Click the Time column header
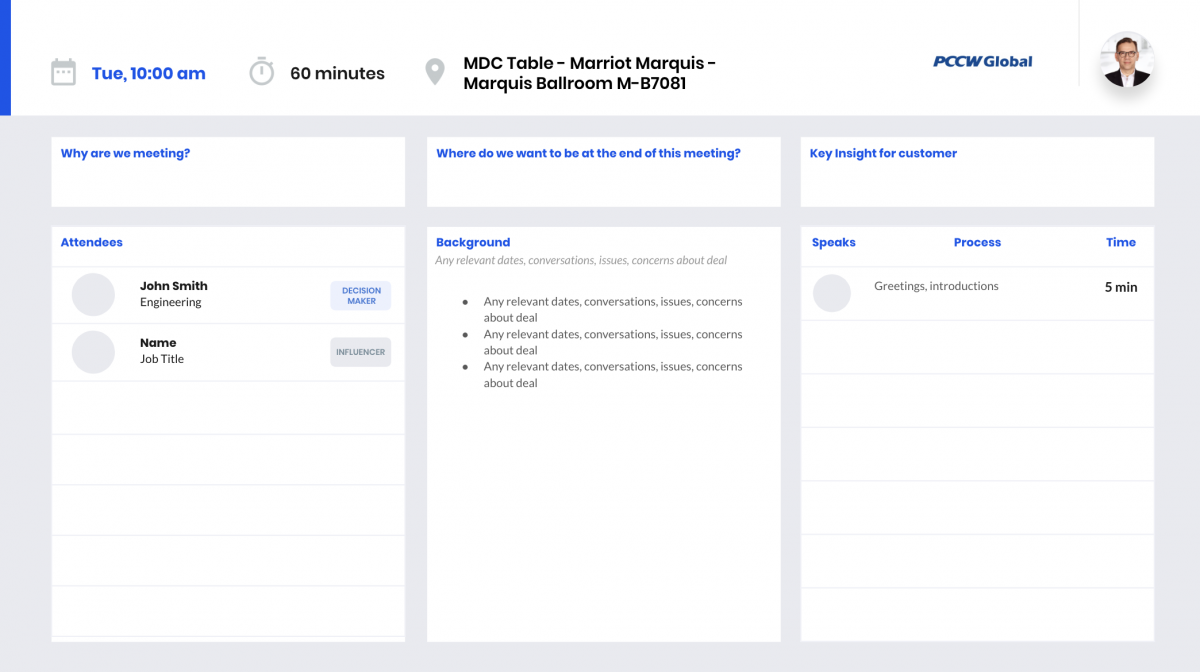 click(1121, 242)
